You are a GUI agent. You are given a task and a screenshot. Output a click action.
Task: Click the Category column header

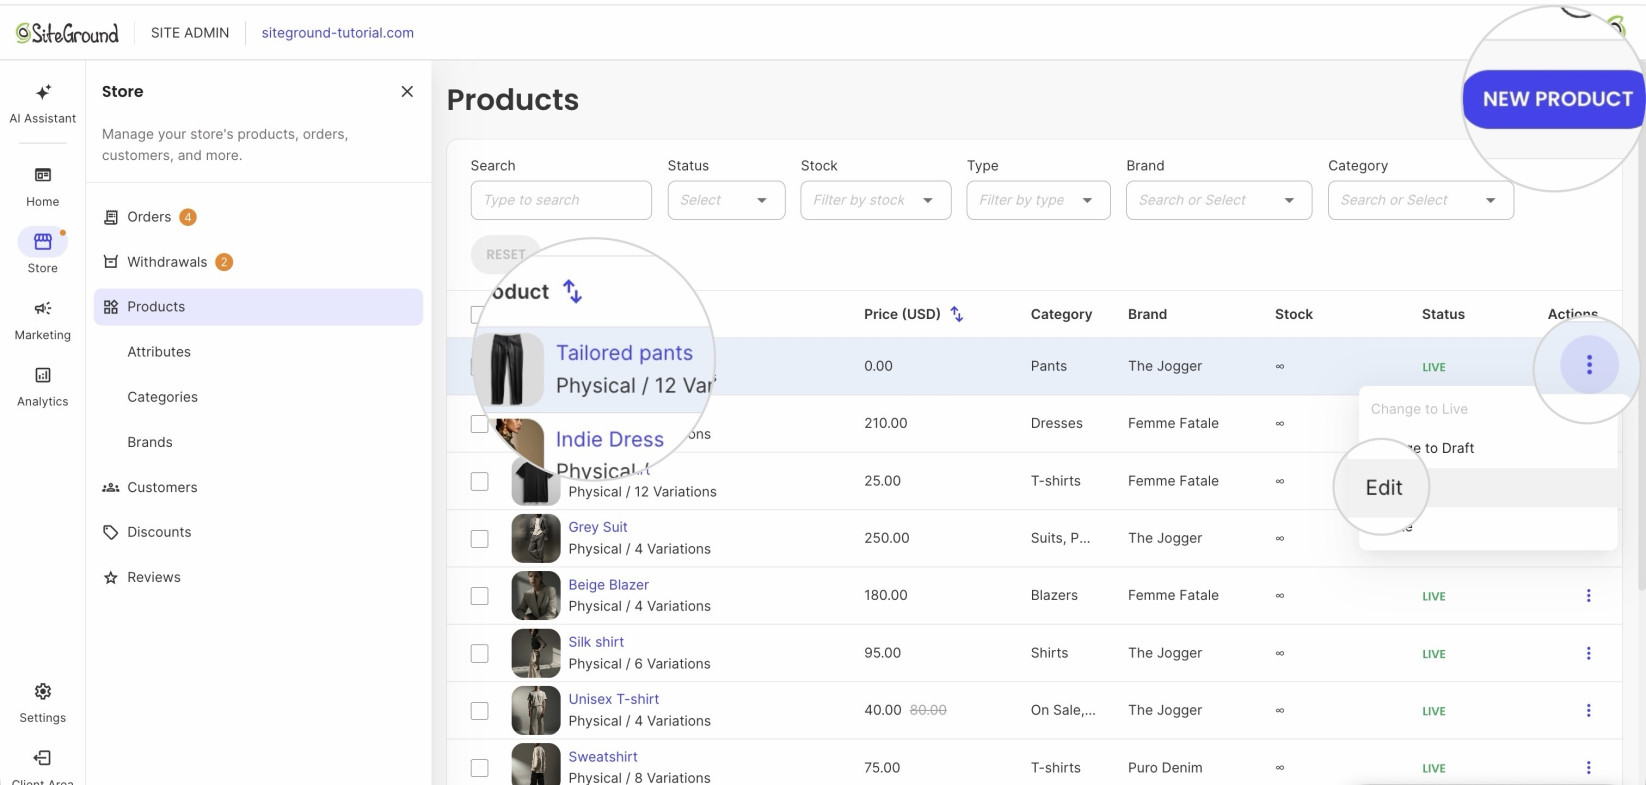1061,314
